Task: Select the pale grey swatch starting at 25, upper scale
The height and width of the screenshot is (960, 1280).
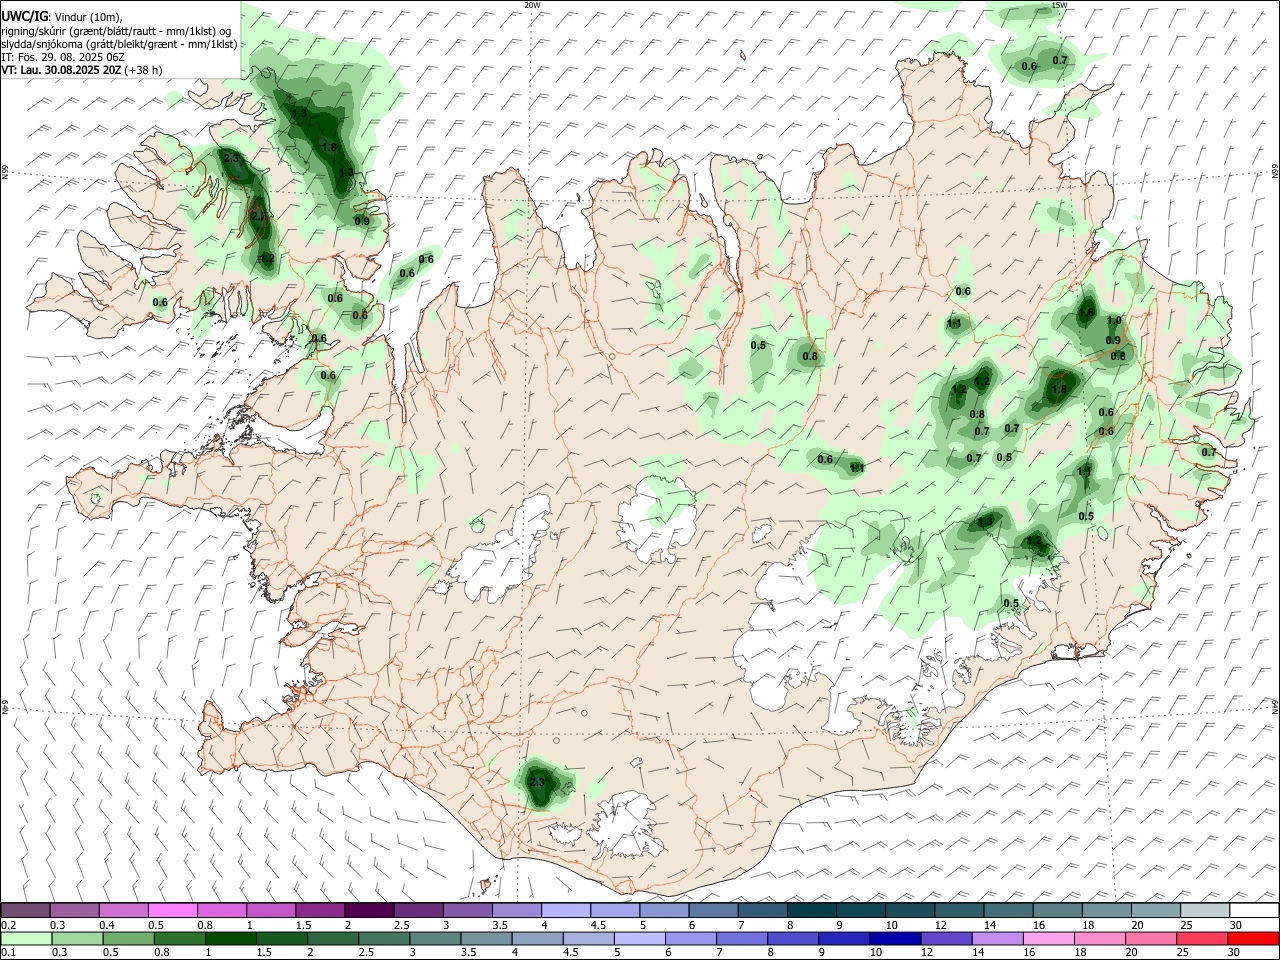Action: click(1204, 910)
